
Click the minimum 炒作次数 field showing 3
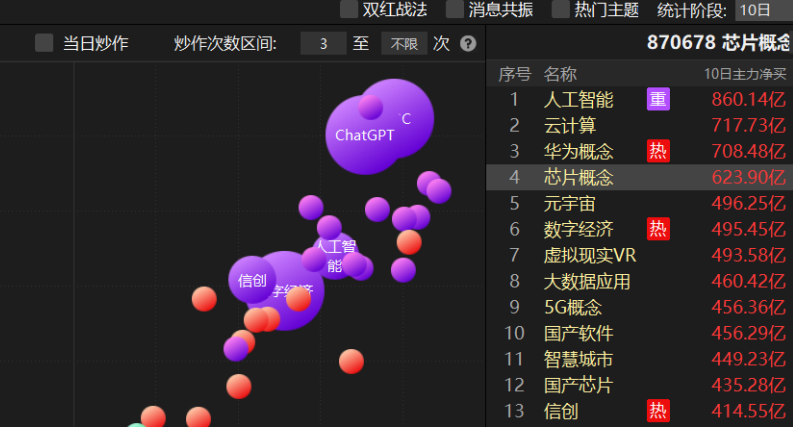[x=323, y=44]
